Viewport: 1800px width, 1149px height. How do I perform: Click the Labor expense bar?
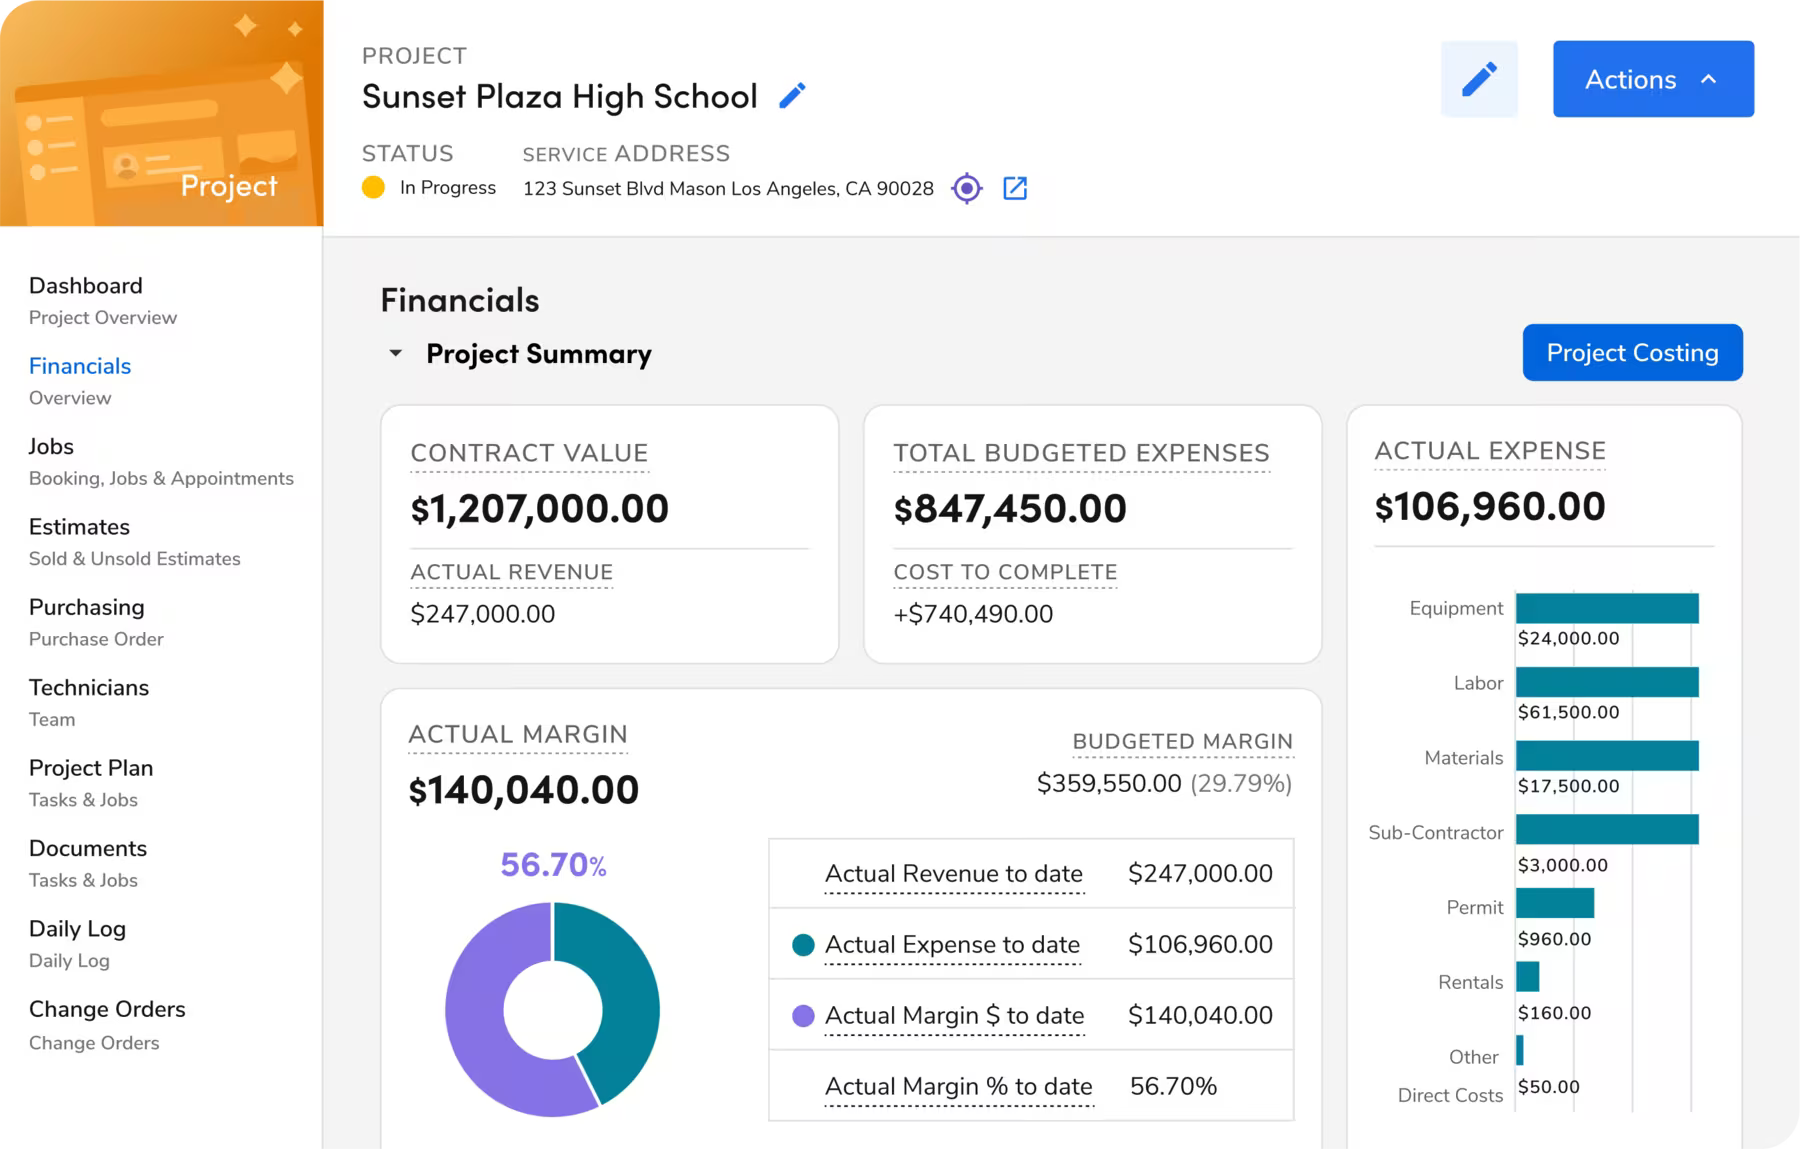click(x=1606, y=682)
